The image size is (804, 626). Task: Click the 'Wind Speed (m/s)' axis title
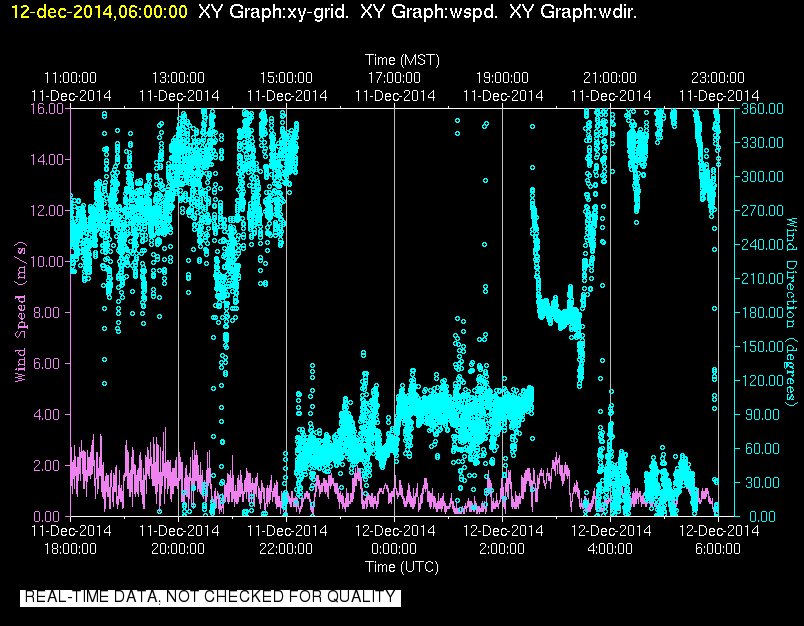[x=20, y=312]
